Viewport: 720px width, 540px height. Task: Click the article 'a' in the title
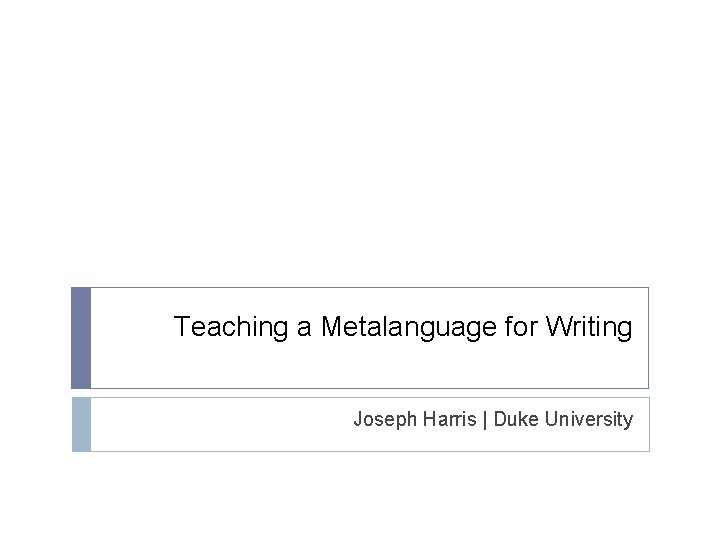click(306, 327)
